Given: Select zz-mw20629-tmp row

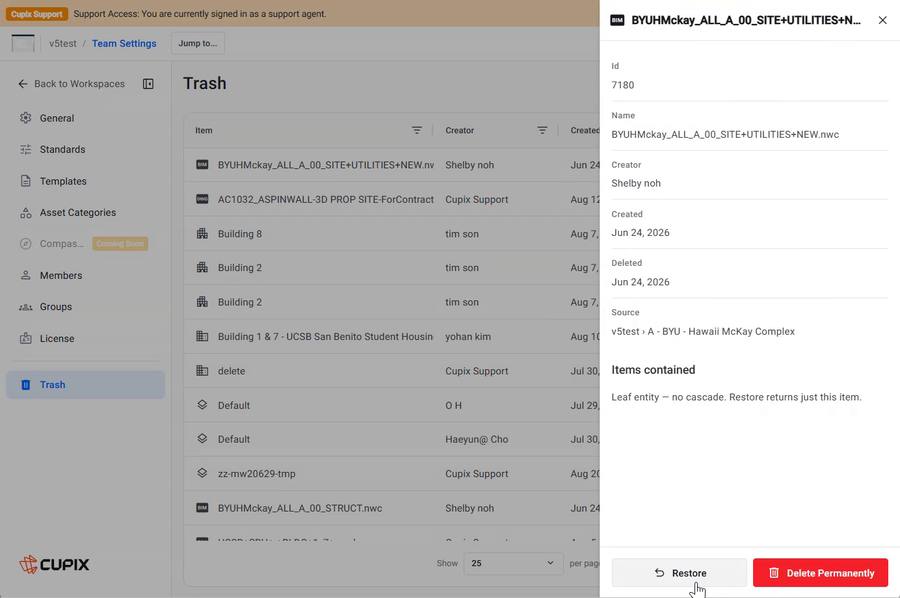Looking at the screenshot, I should 392,473.
